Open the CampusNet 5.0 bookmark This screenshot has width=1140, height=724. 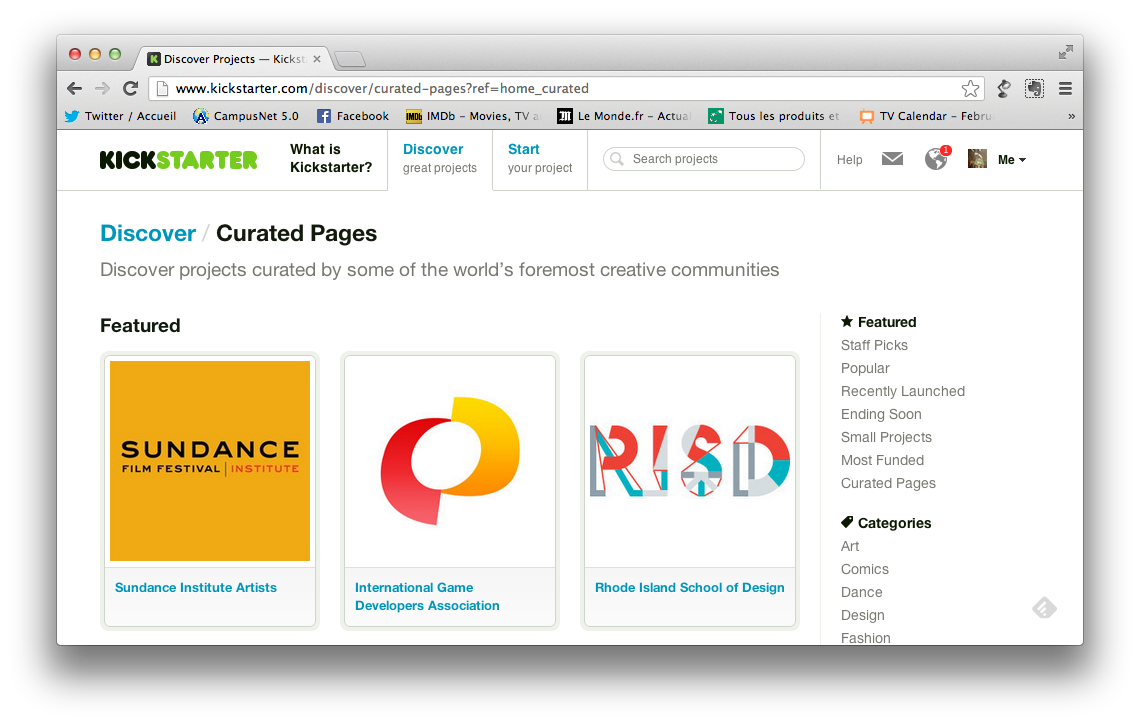coord(246,116)
